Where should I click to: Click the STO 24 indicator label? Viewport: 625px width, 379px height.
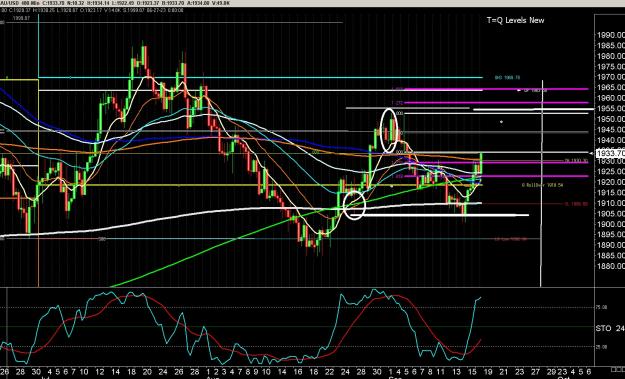pos(610,328)
